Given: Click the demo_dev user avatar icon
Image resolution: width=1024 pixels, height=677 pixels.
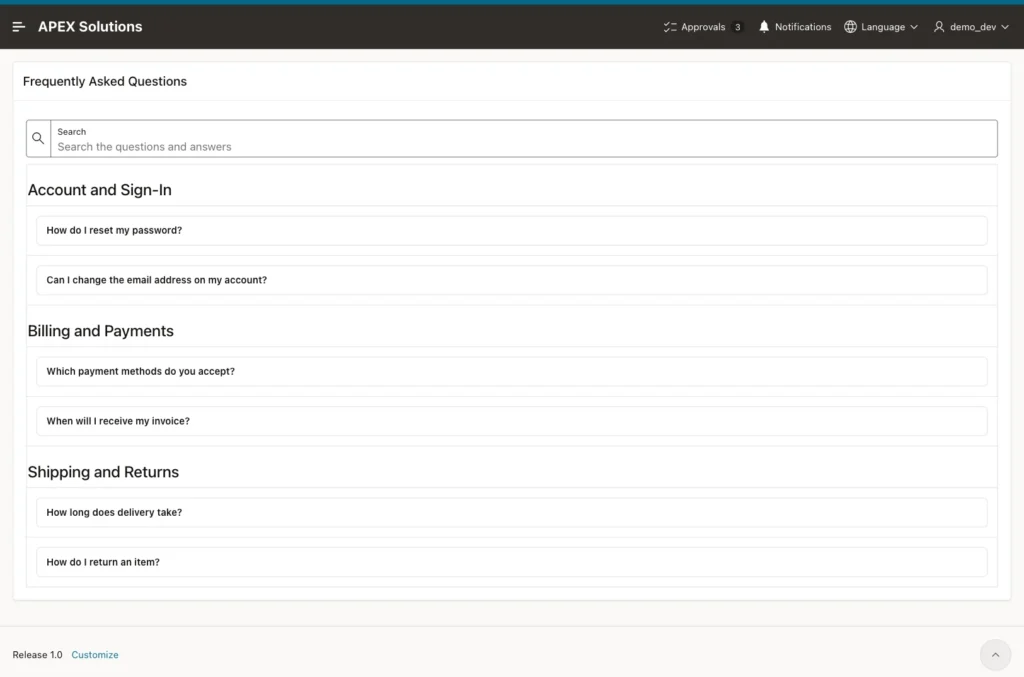Looking at the screenshot, I should click(938, 27).
